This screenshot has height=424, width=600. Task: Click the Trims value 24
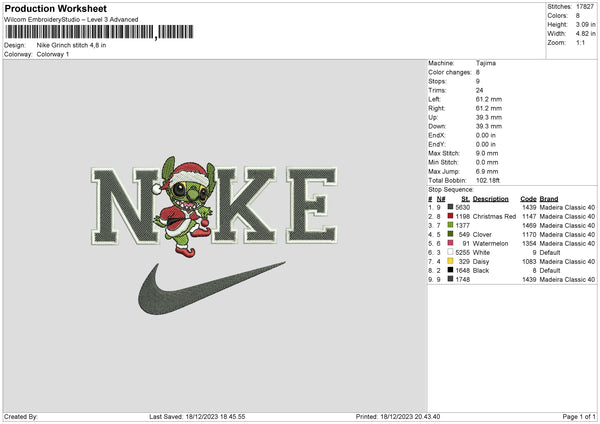click(x=479, y=90)
